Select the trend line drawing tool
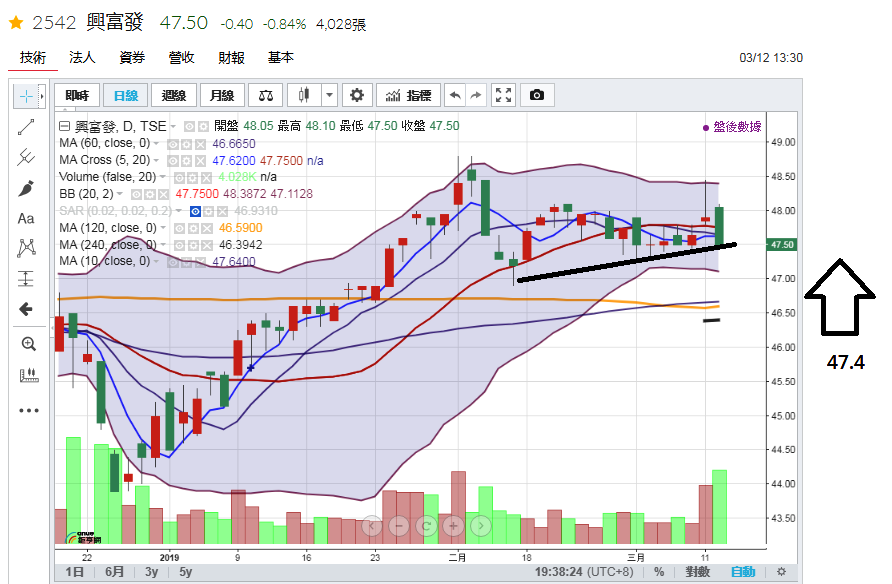Viewport: 892px width, 584px height. point(26,127)
